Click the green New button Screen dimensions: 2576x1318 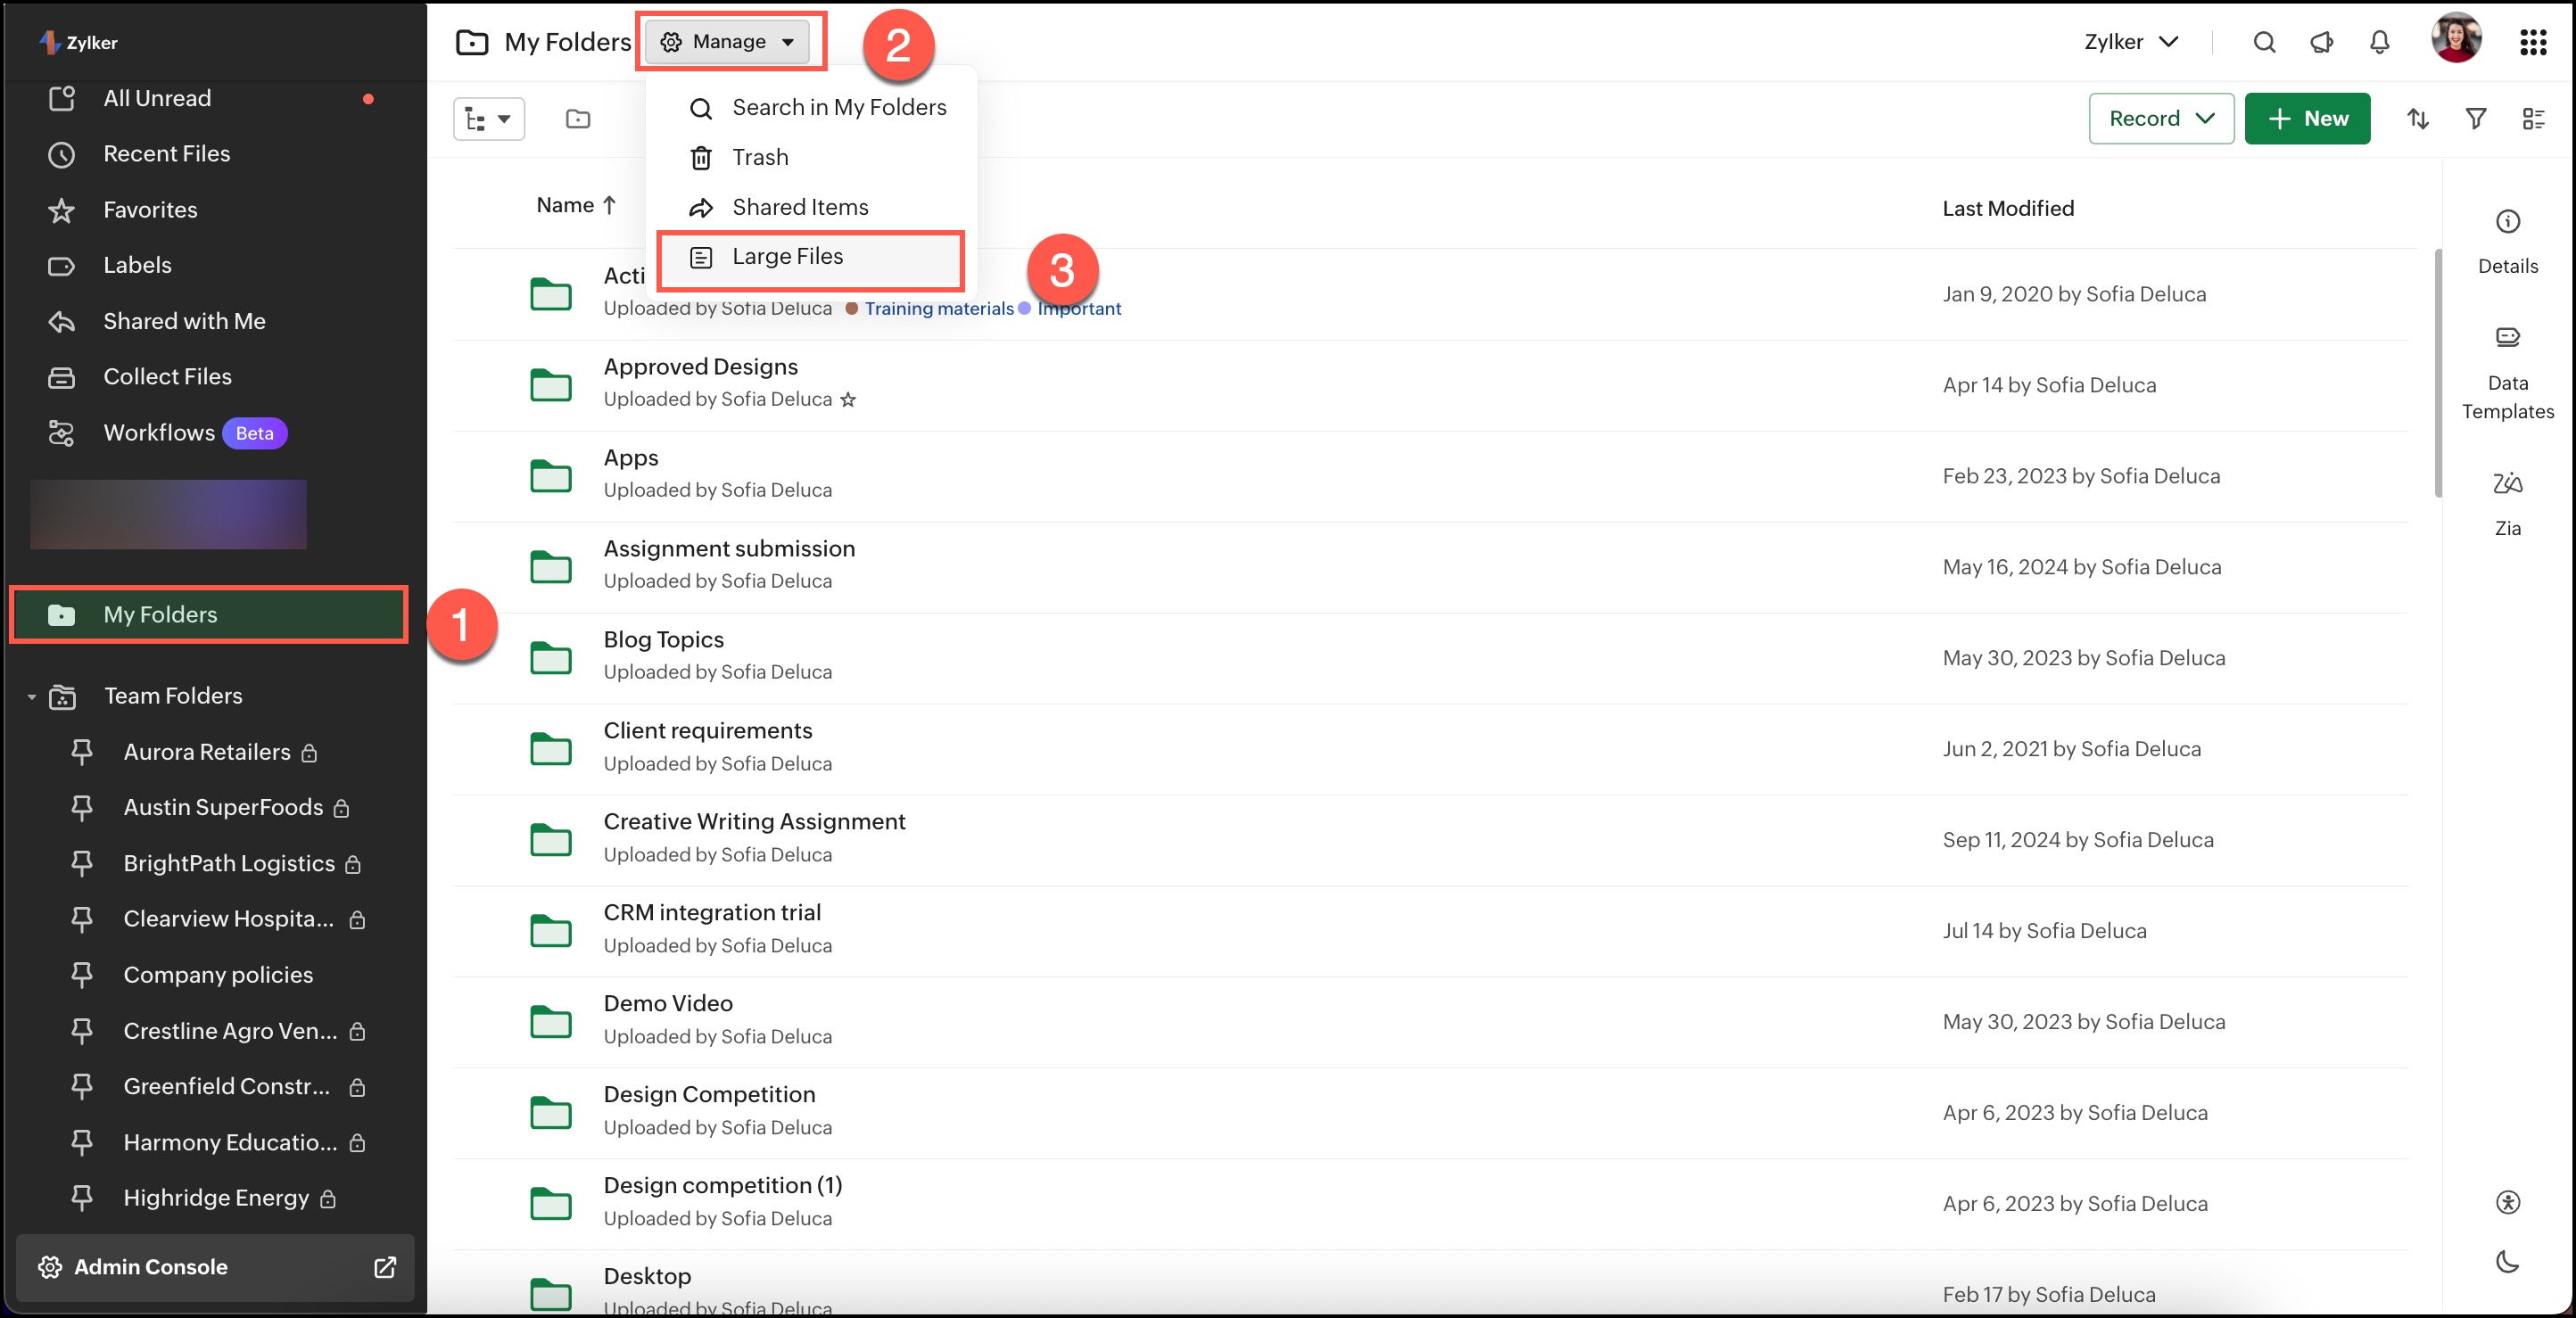(x=2306, y=119)
